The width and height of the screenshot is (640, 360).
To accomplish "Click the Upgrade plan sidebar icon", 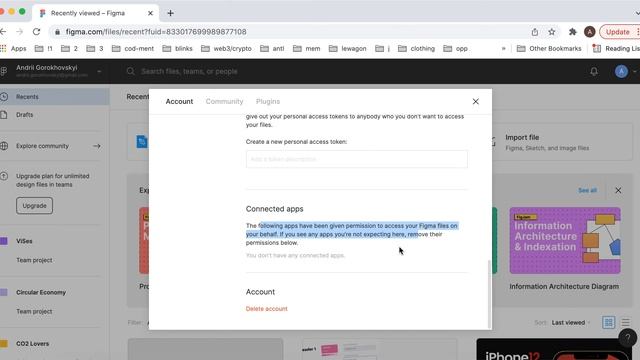I will (x=4, y=176).
